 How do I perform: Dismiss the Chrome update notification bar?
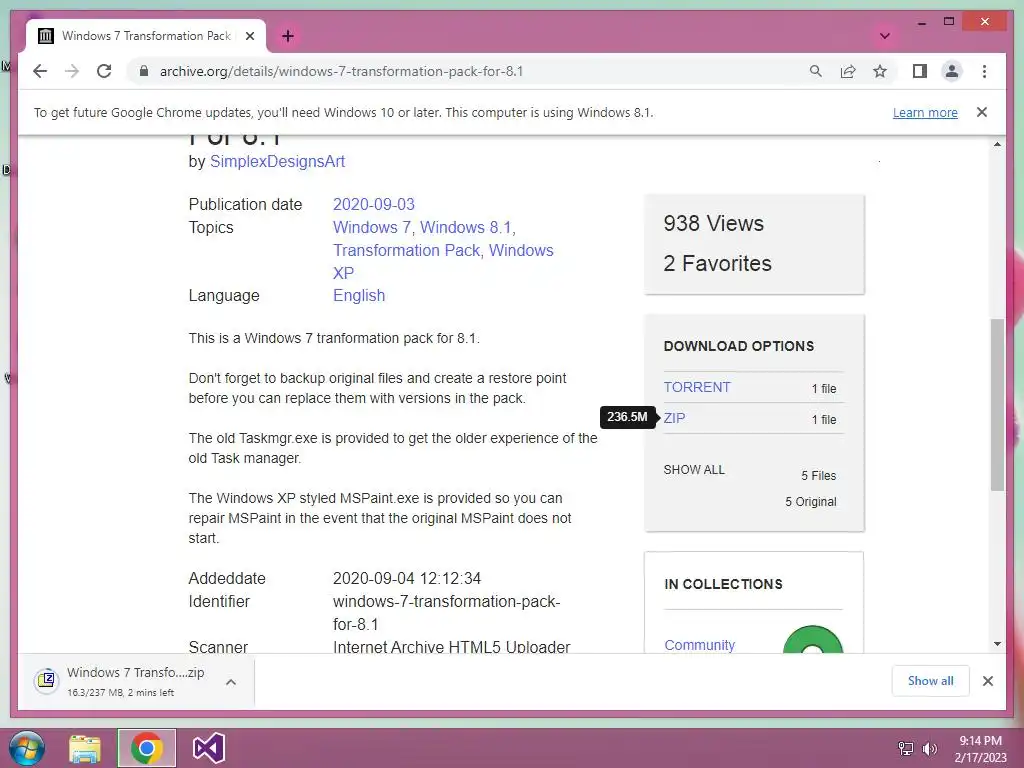(982, 112)
